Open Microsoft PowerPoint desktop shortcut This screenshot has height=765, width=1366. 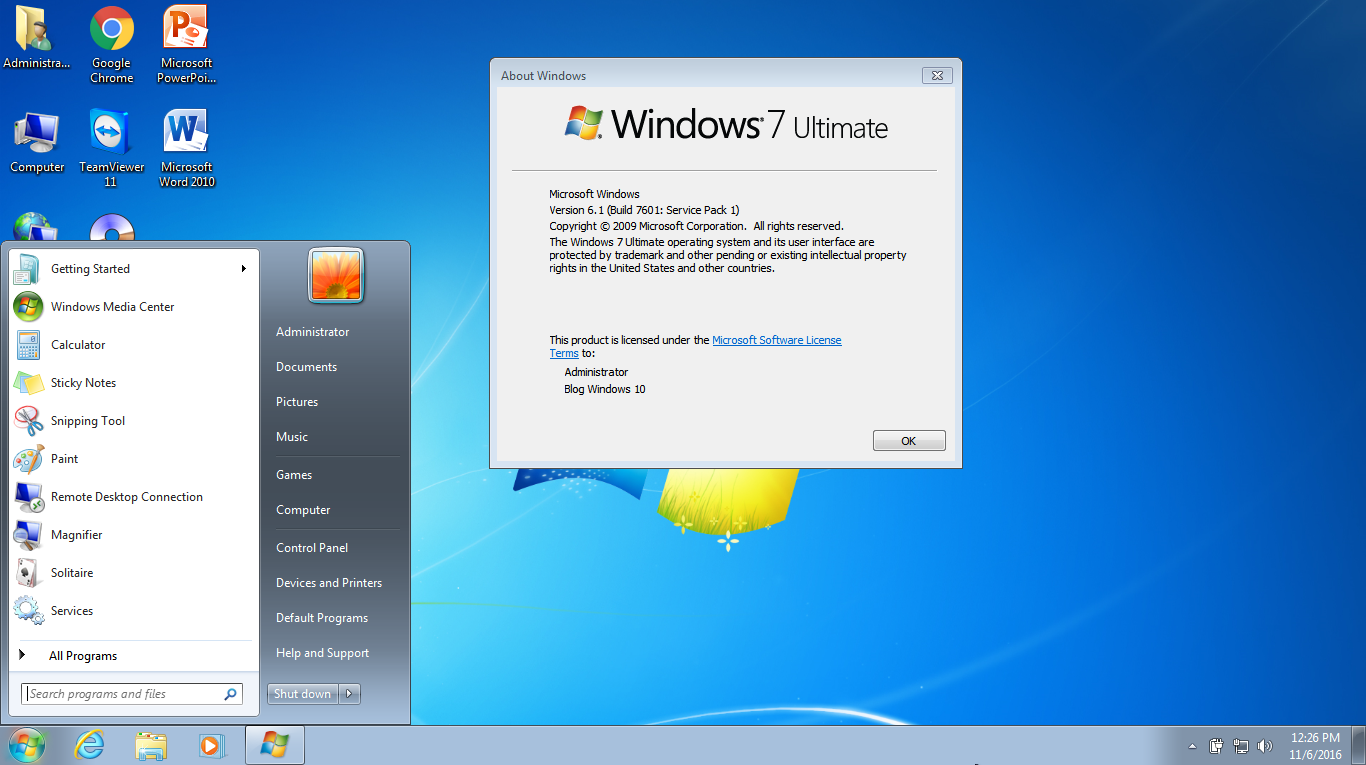point(186,45)
